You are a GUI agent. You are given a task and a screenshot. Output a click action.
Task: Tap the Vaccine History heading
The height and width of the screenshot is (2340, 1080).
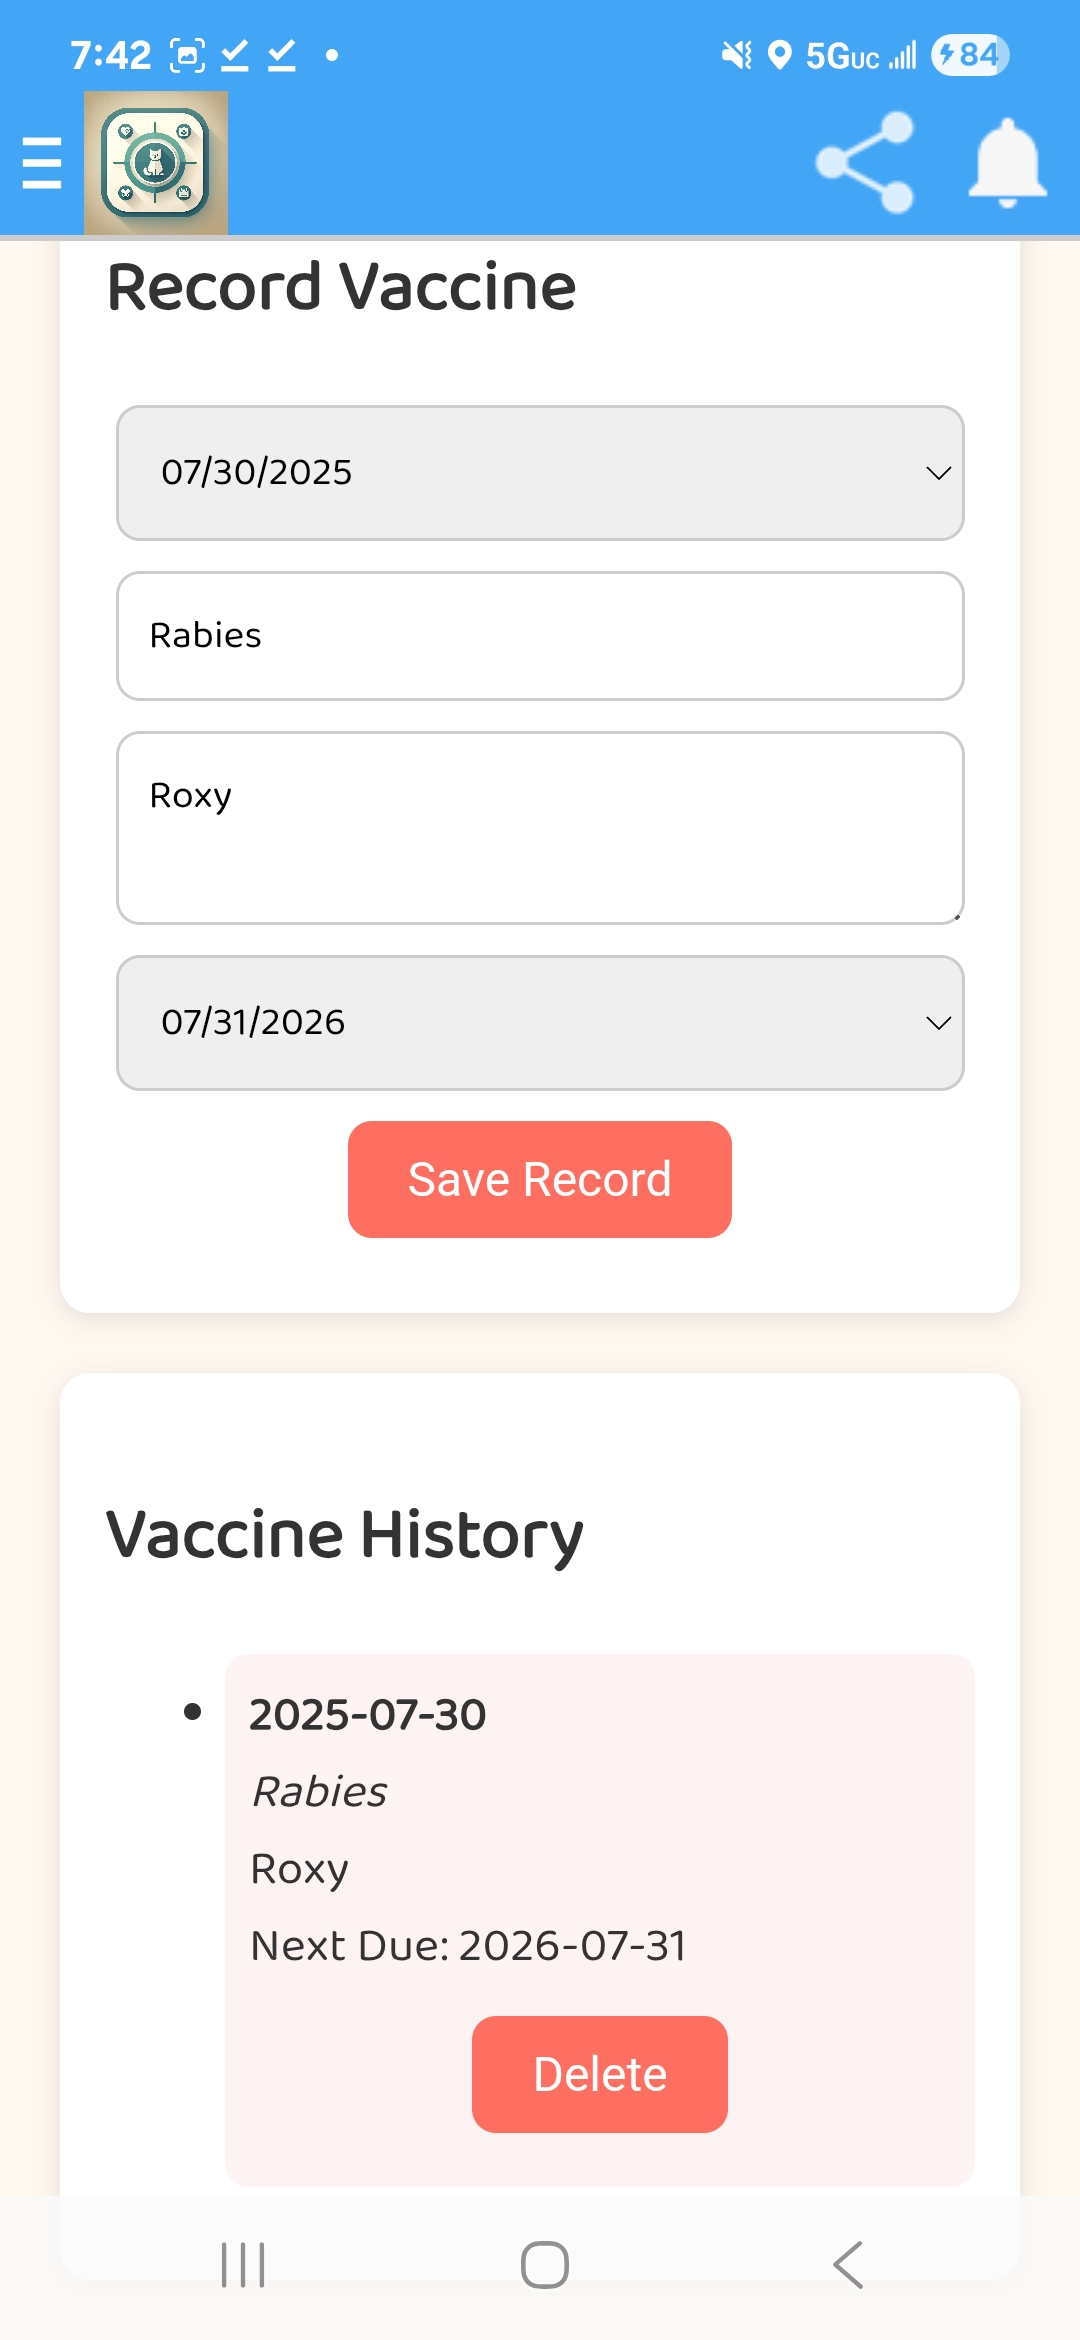click(345, 1535)
